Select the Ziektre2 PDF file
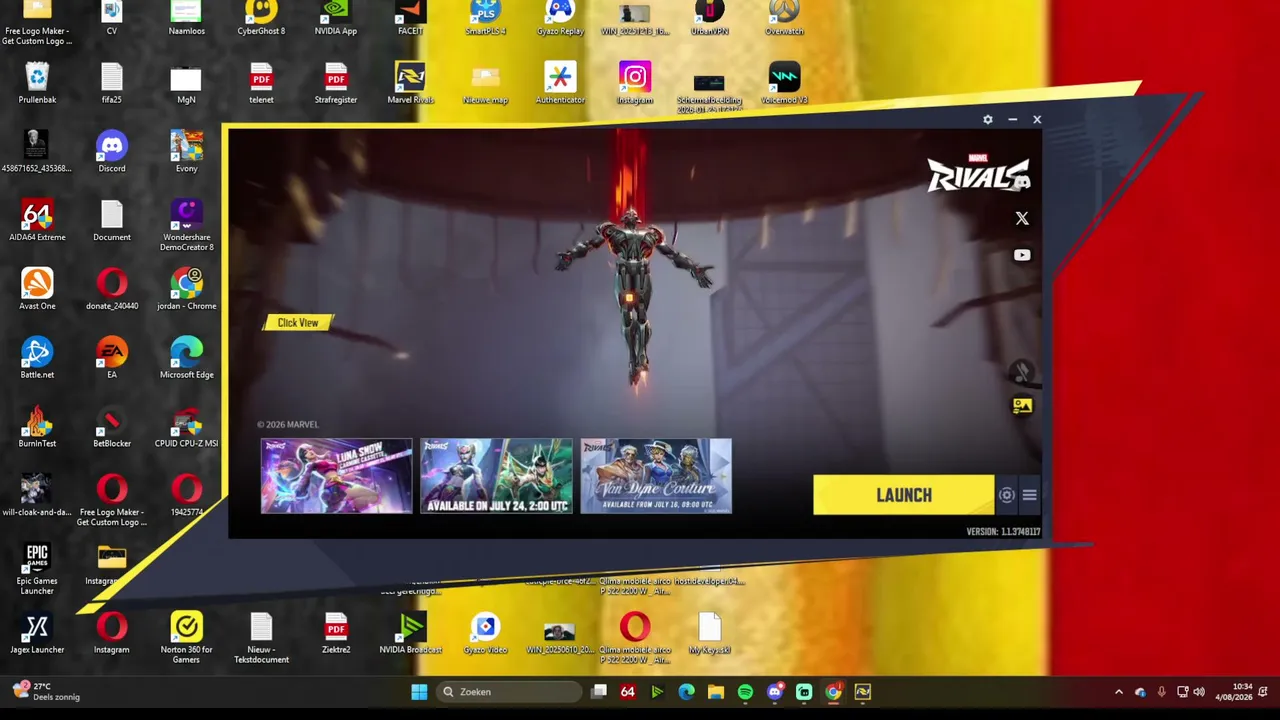 [336, 634]
